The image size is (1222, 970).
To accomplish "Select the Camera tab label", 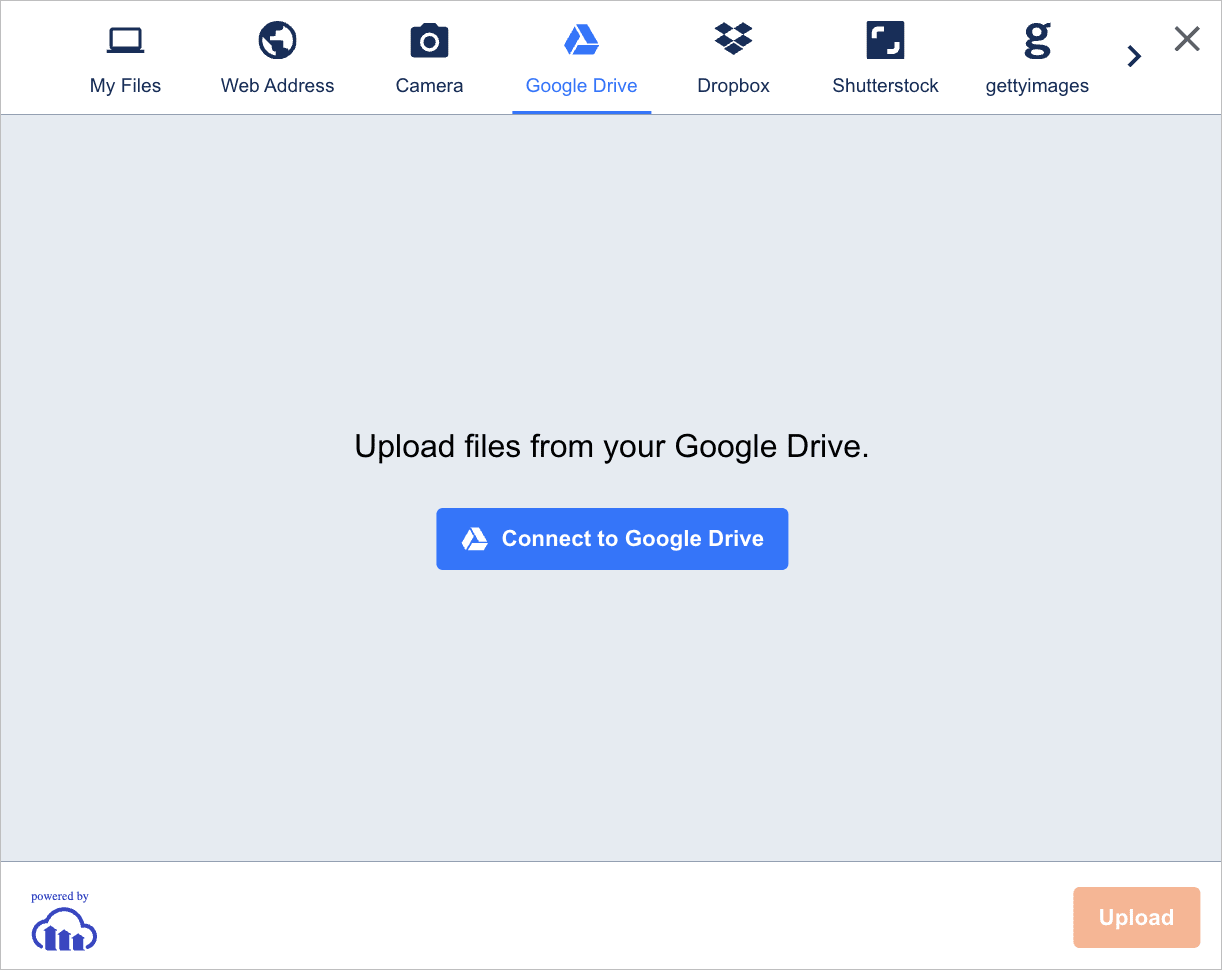I will click(430, 86).
